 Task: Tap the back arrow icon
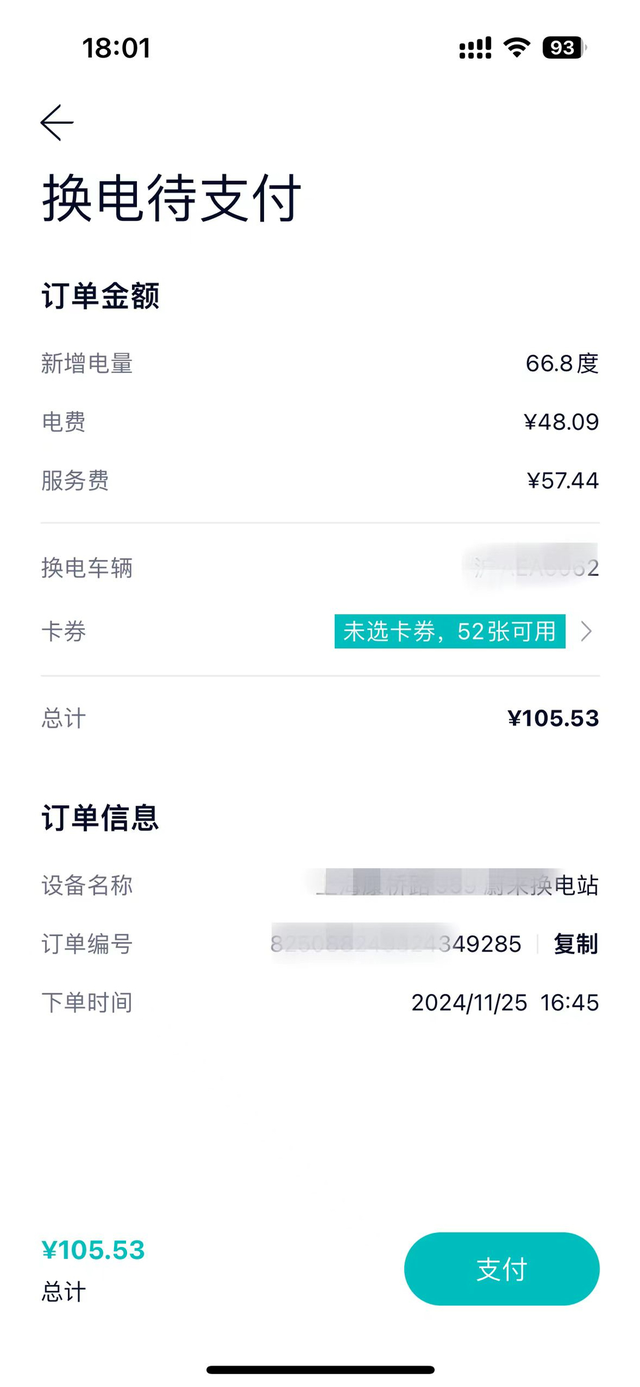[x=57, y=122]
